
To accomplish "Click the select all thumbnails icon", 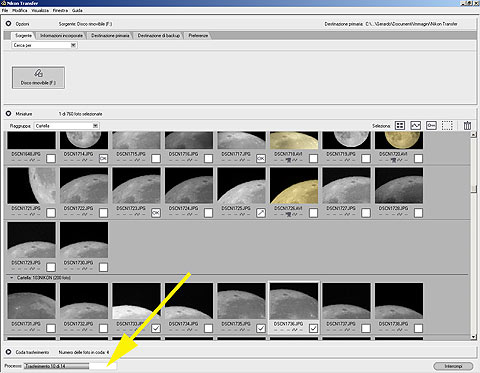I will 400,126.
